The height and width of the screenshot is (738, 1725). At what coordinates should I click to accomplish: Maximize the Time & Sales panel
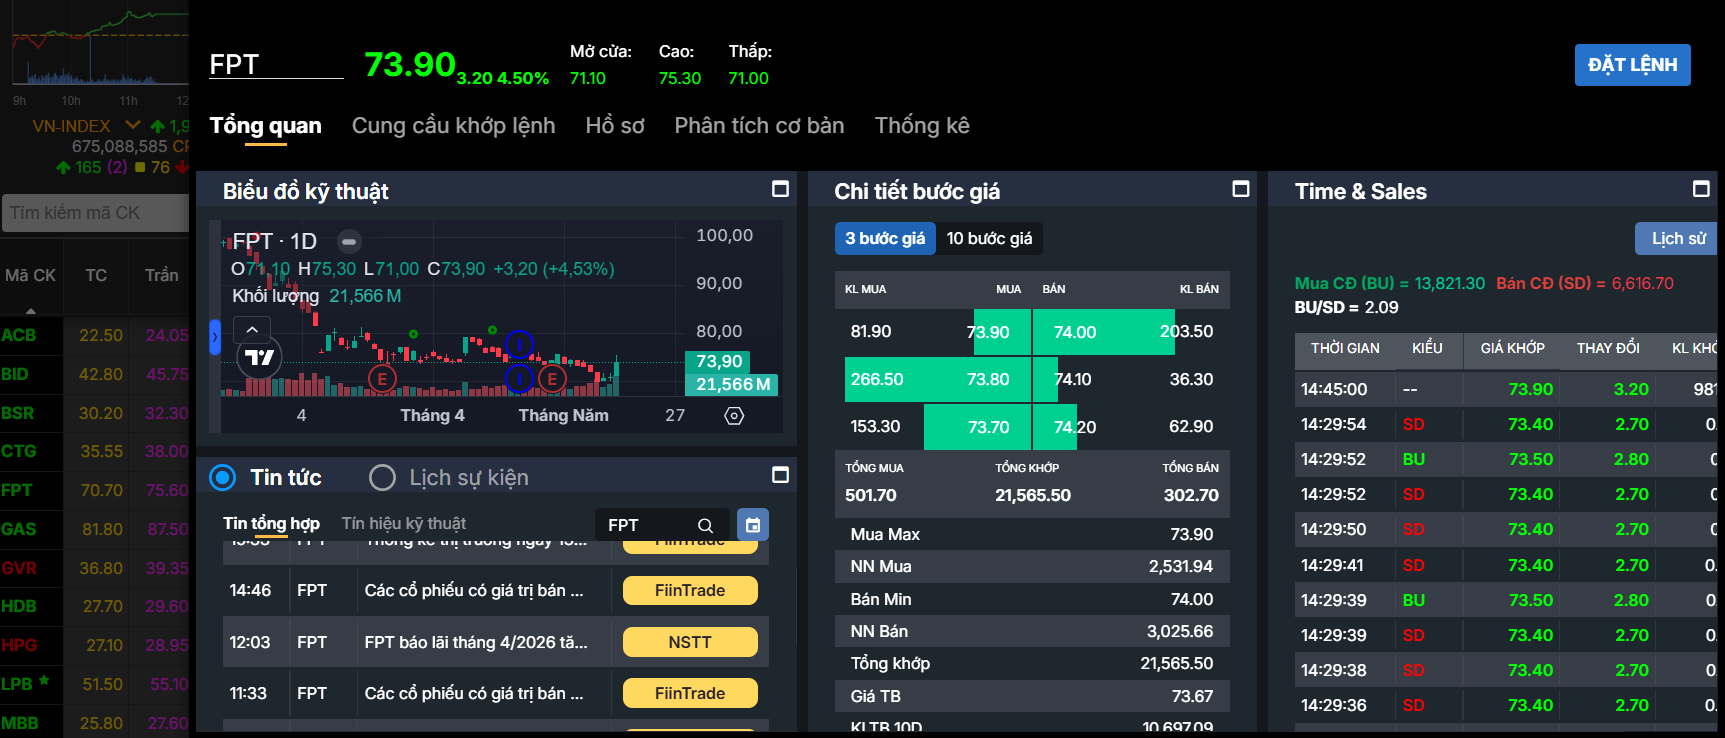[1700, 189]
